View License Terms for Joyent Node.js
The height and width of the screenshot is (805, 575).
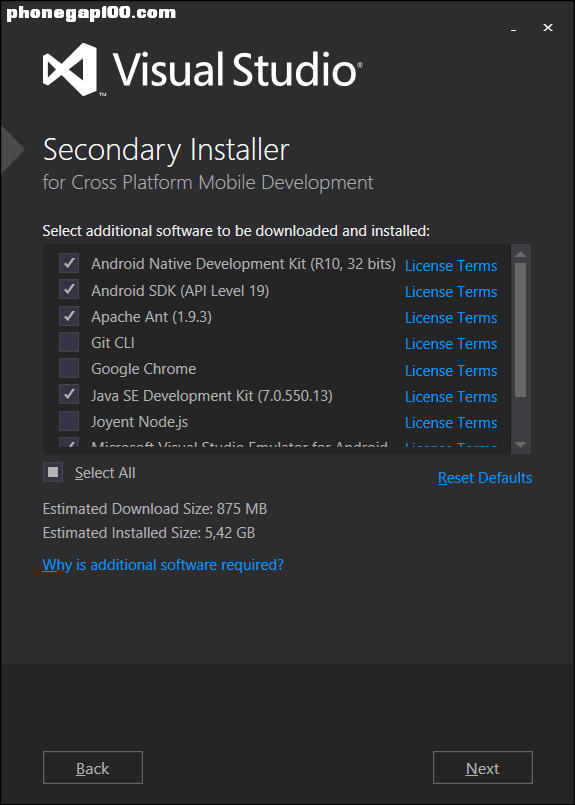click(x=451, y=423)
